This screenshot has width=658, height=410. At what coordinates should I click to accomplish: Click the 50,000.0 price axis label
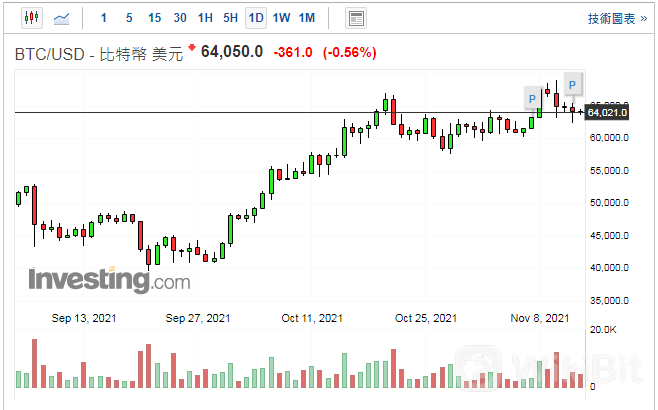click(609, 203)
